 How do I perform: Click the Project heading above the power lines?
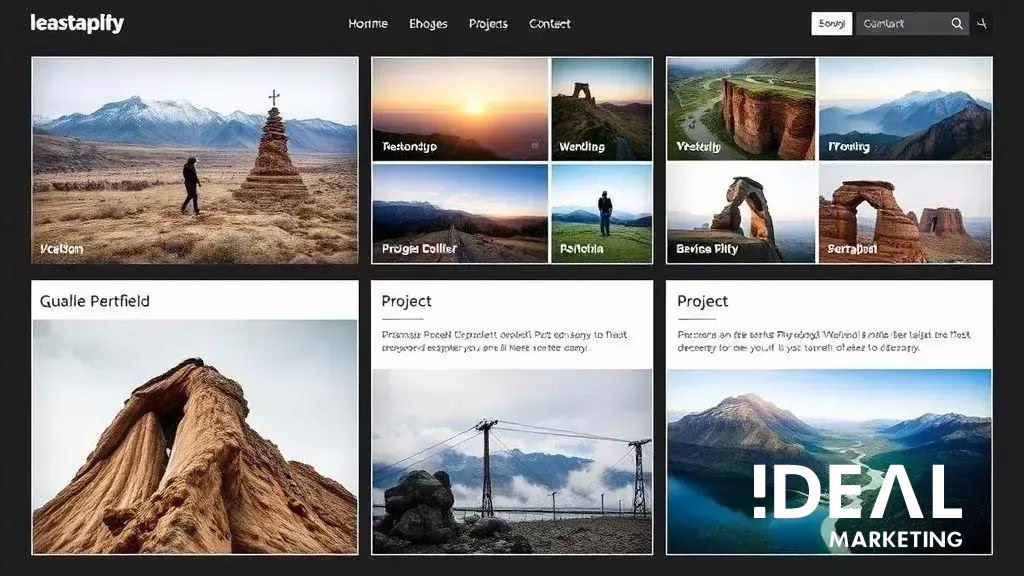(x=407, y=301)
